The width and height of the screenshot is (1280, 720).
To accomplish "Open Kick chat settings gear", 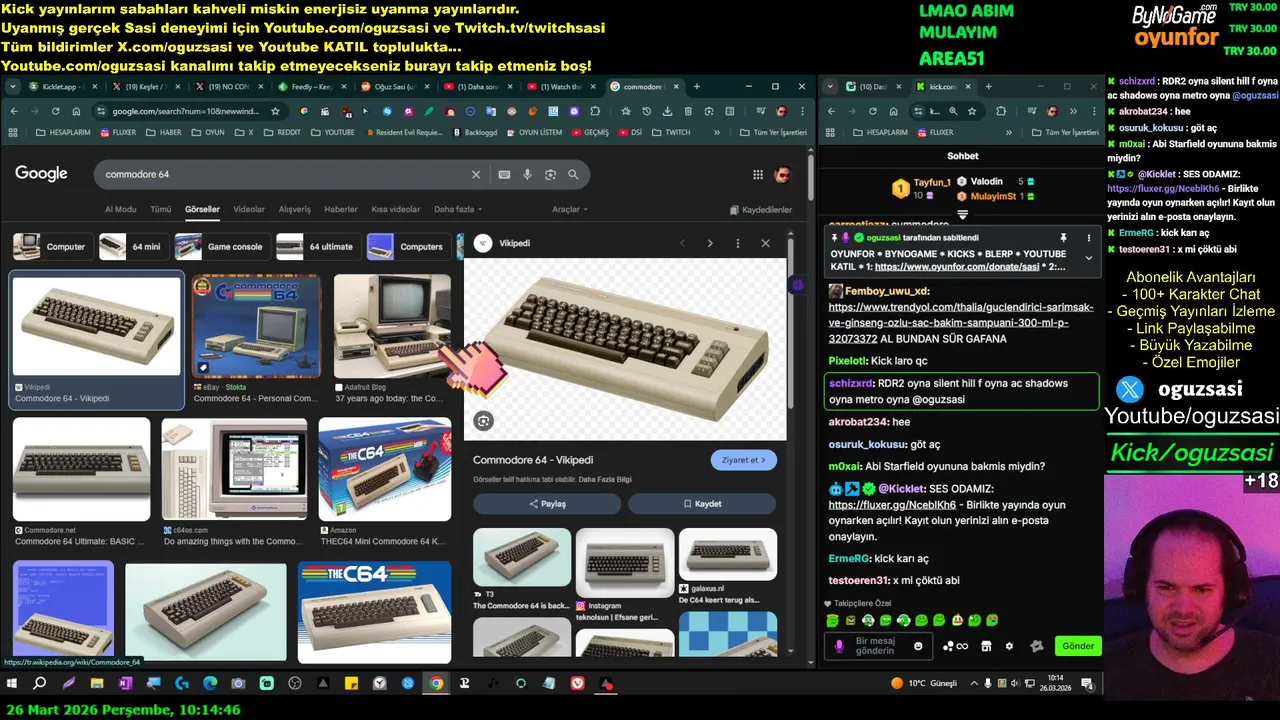I will [1009, 646].
